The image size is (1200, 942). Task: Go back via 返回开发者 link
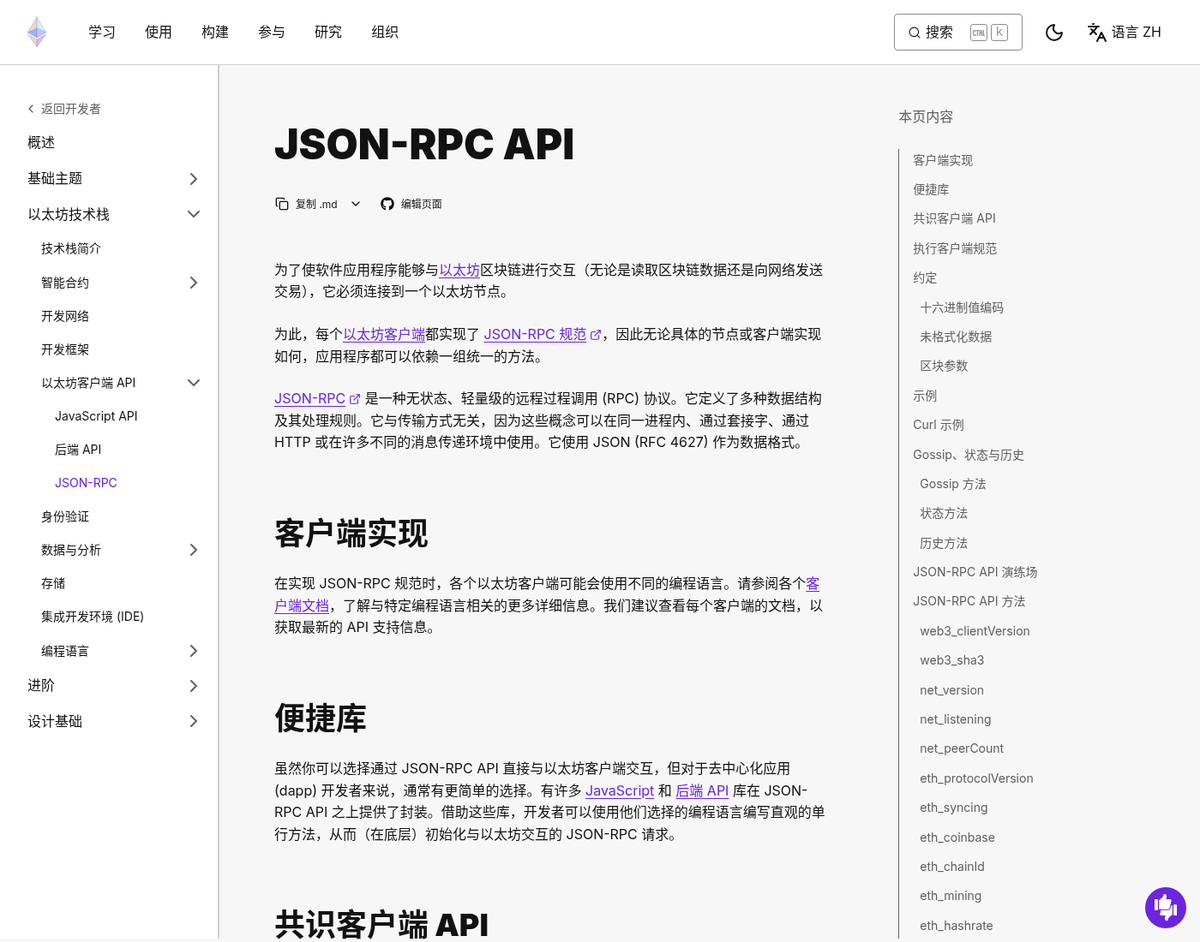pos(64,109)
